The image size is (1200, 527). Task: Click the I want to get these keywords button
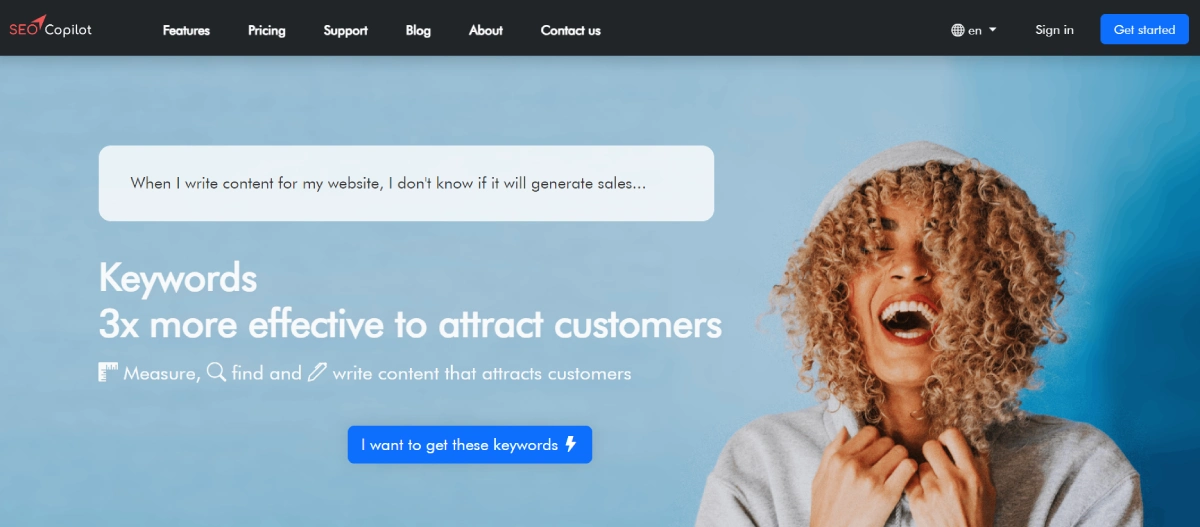pos(470,444)
